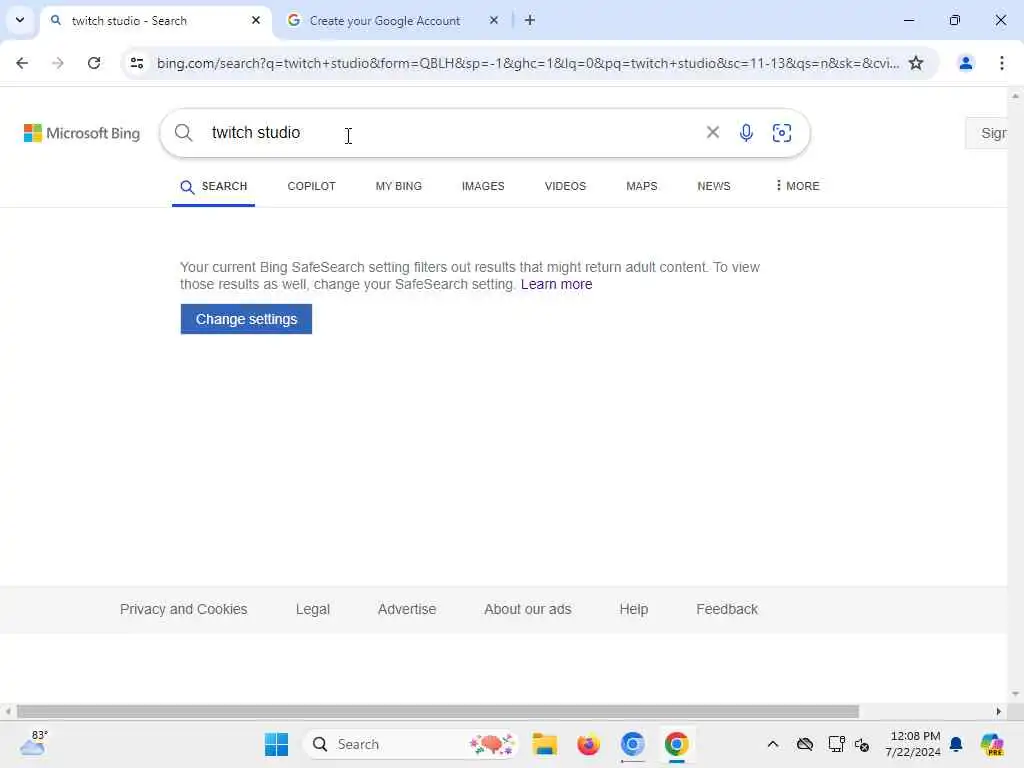The height and width of the screenshot is (768, 1024).
Task: Open a new tab with plus button
Action: click(530, 20)
